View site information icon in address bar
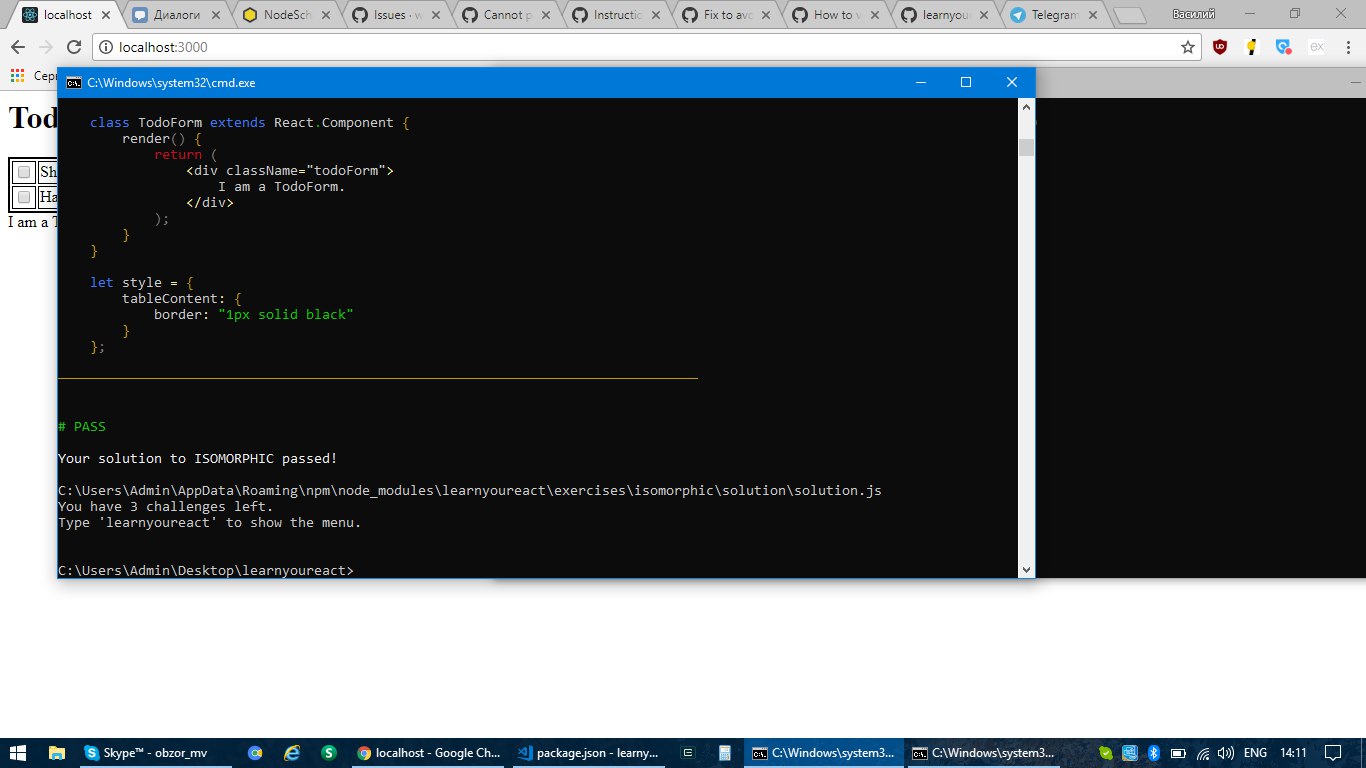 (x=107, y=47)
